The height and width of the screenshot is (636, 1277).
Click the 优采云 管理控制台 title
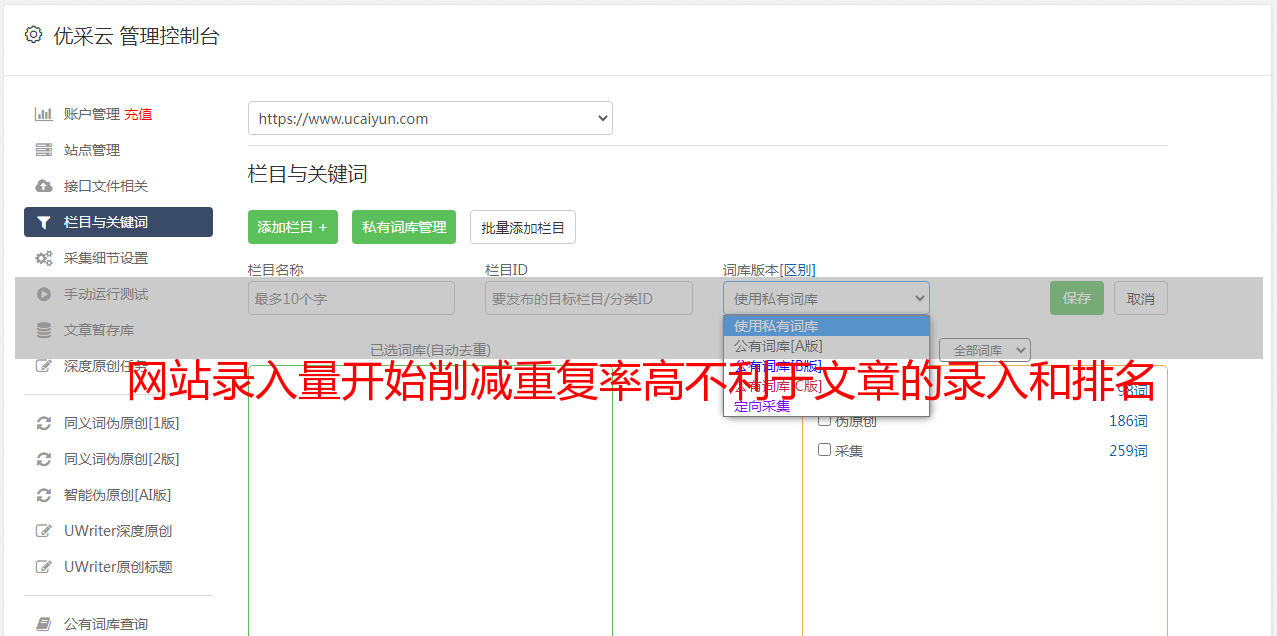pyautogui.click(x=136, y=36)
